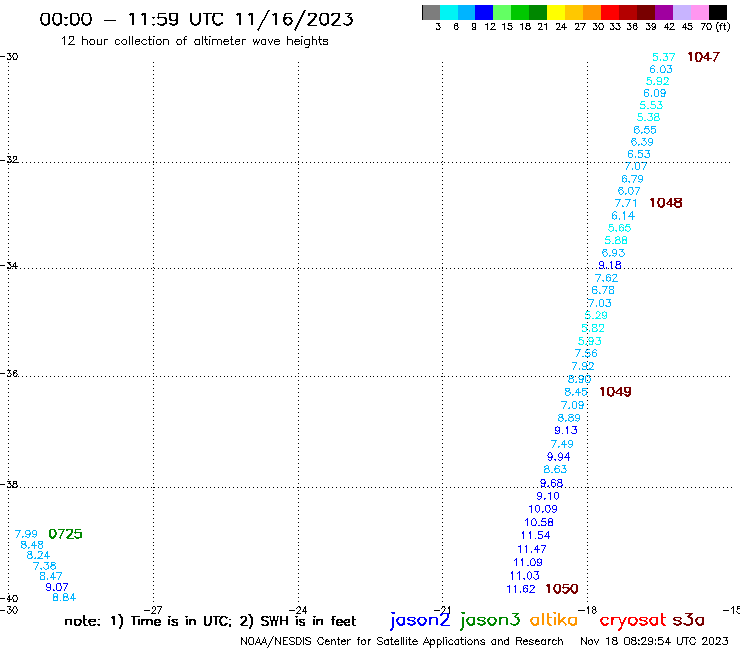
Task: Select the altika satellite legend label
Action: (554, 620)
